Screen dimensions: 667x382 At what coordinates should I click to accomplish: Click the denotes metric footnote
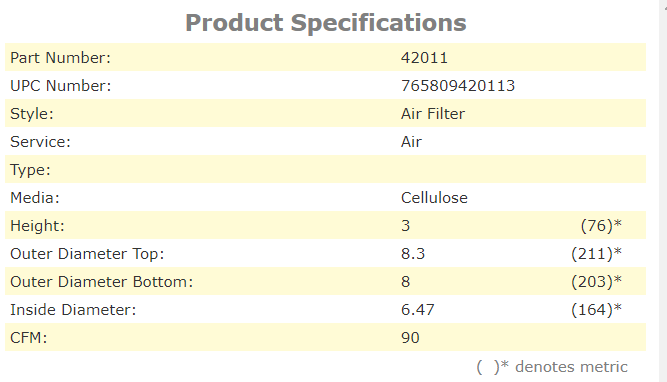coord(552,367)
